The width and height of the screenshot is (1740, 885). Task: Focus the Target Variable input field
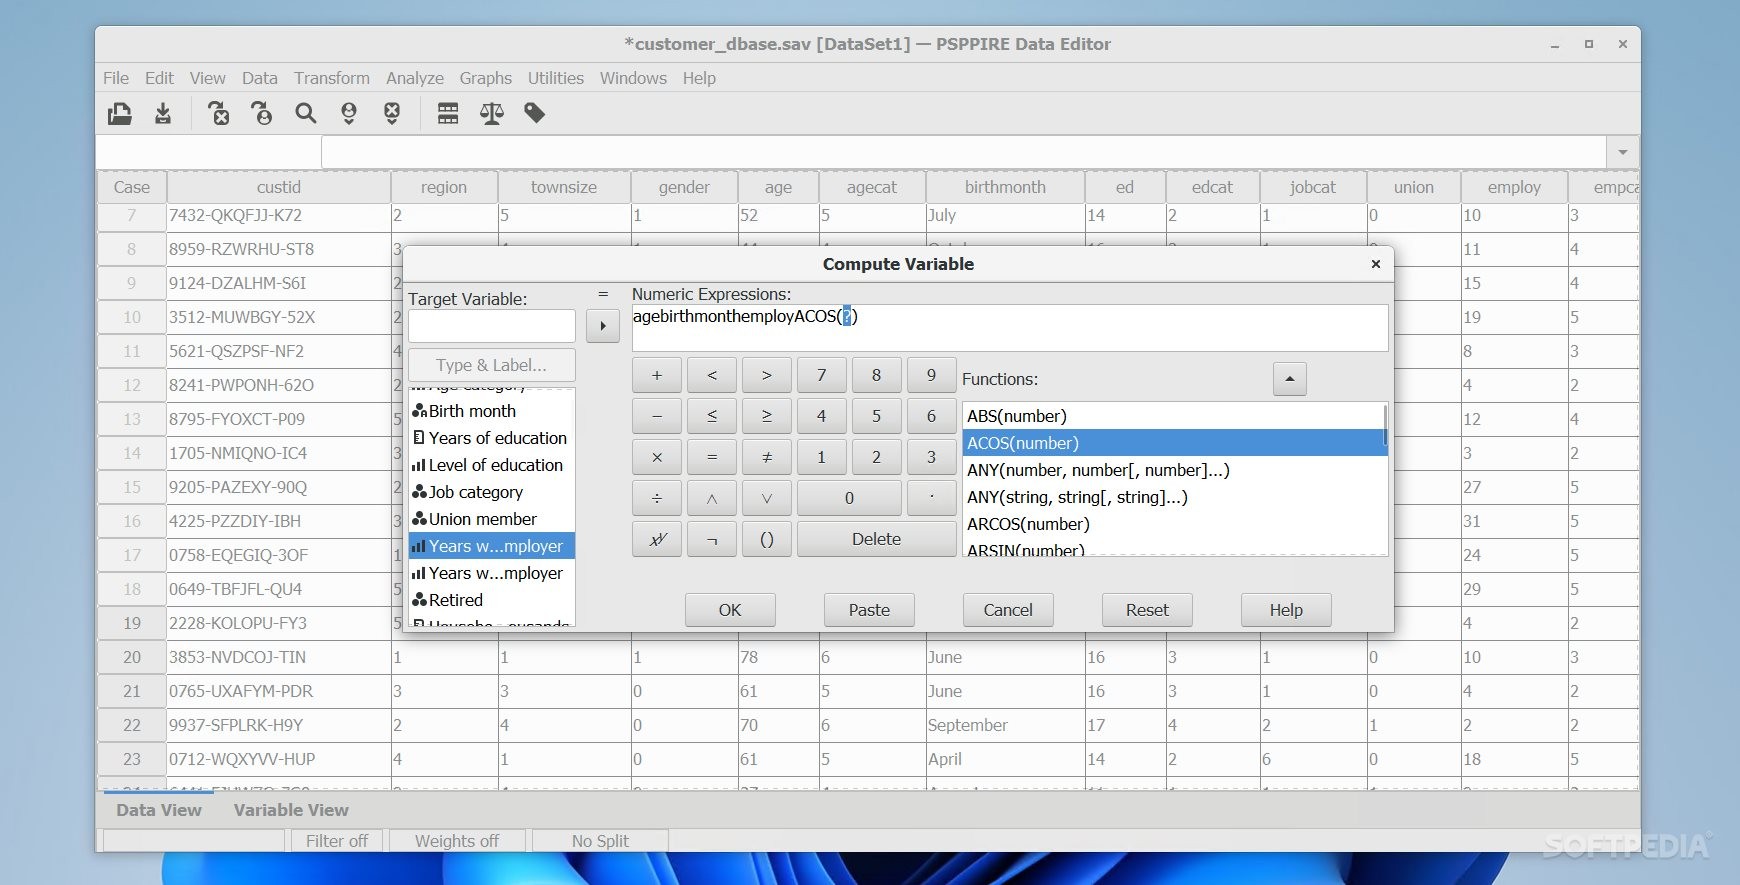491,326
